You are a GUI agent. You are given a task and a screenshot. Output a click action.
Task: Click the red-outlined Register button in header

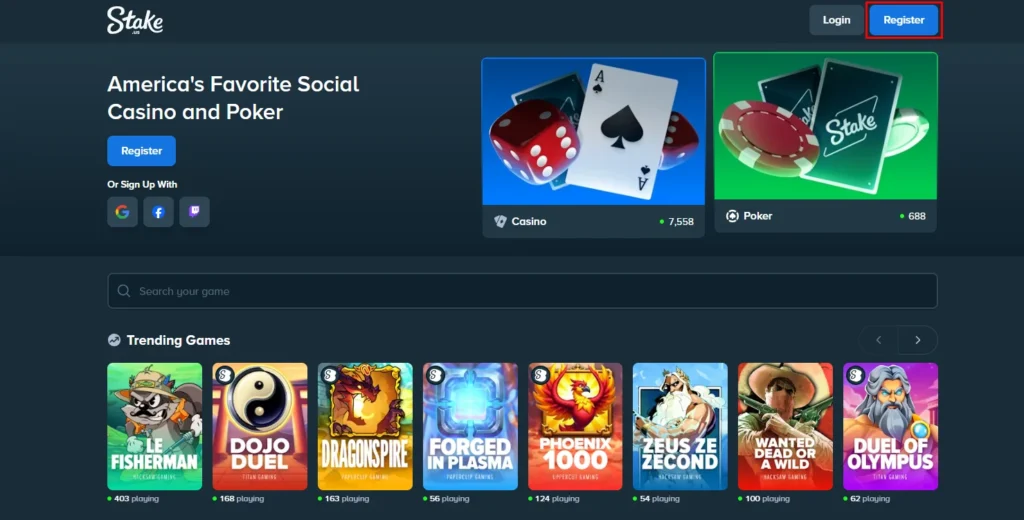coord(904,20)
